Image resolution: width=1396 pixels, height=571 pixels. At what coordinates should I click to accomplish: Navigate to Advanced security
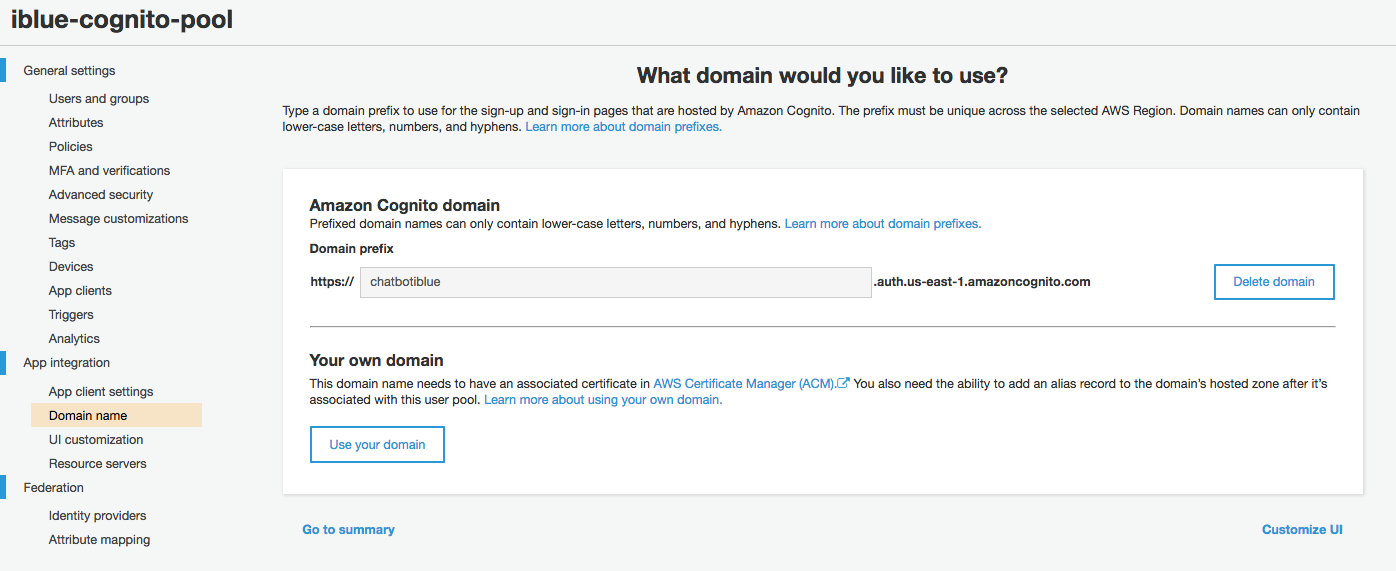click(101, 195)
